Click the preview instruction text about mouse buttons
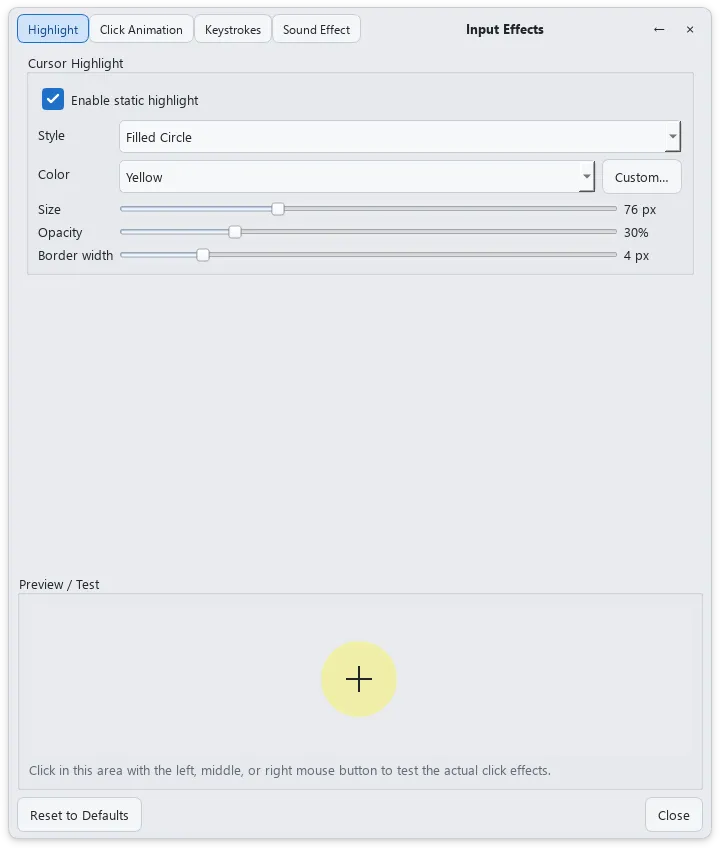 [x=290, y=770]
